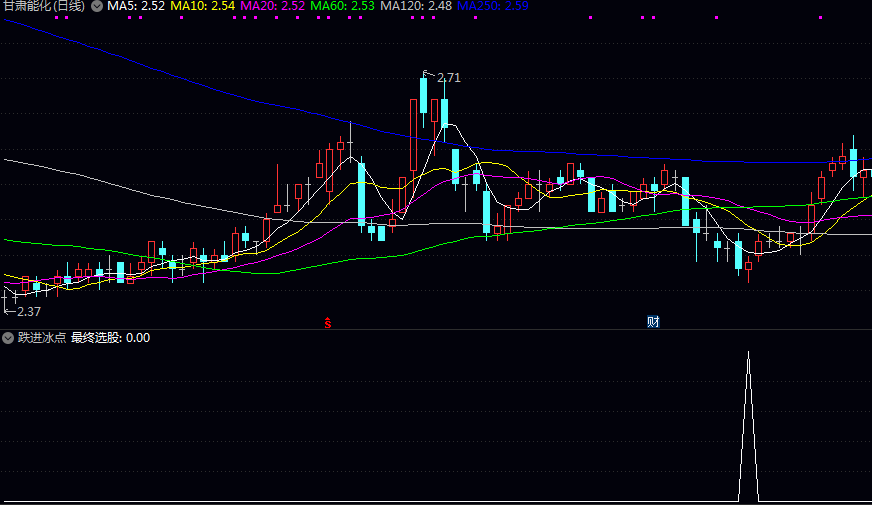Click the red hollow candle left of the 2.71 peak

pos(413,134)
